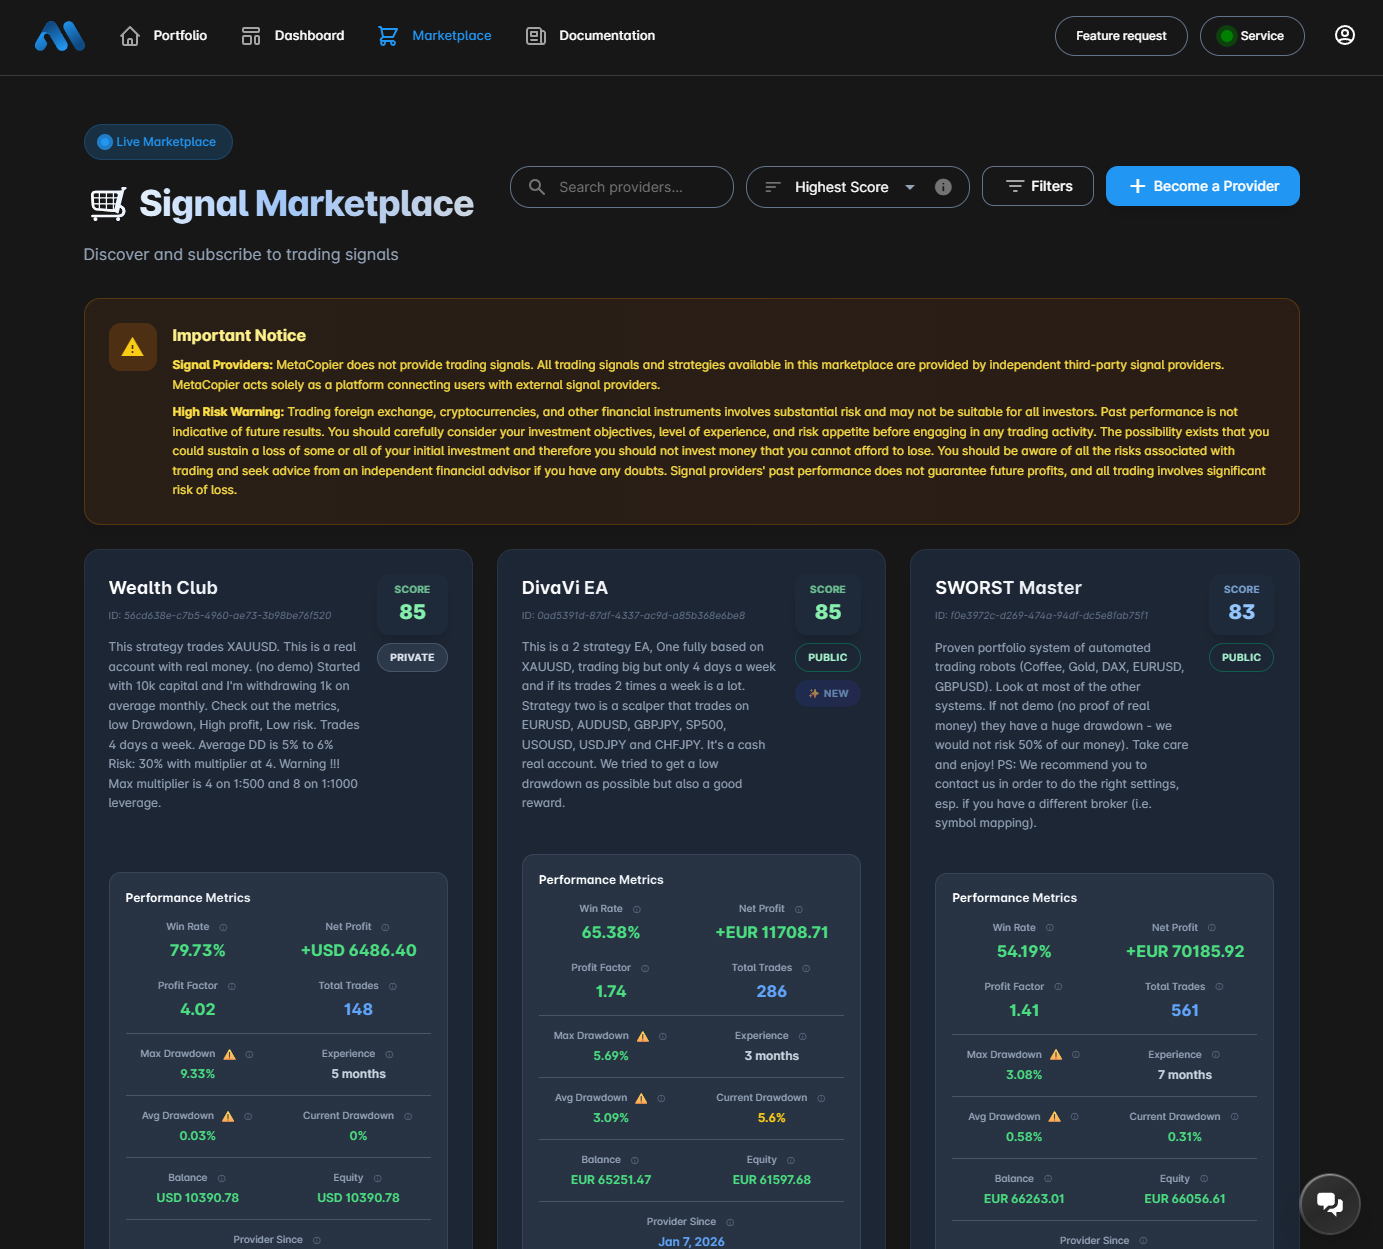Open the live chat bubble widget
This screenshot has height=1249, width=1383.
1329,1203
